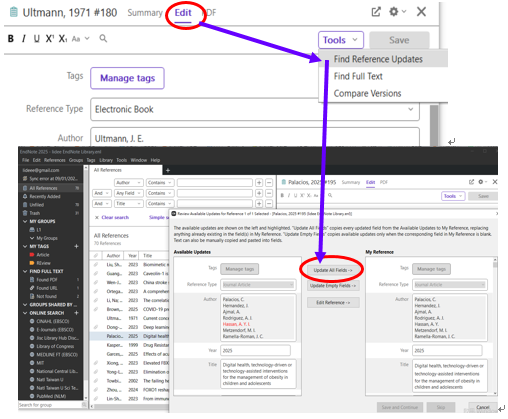
Task: Click Update Empty Fields button
Action: [333, 286]
